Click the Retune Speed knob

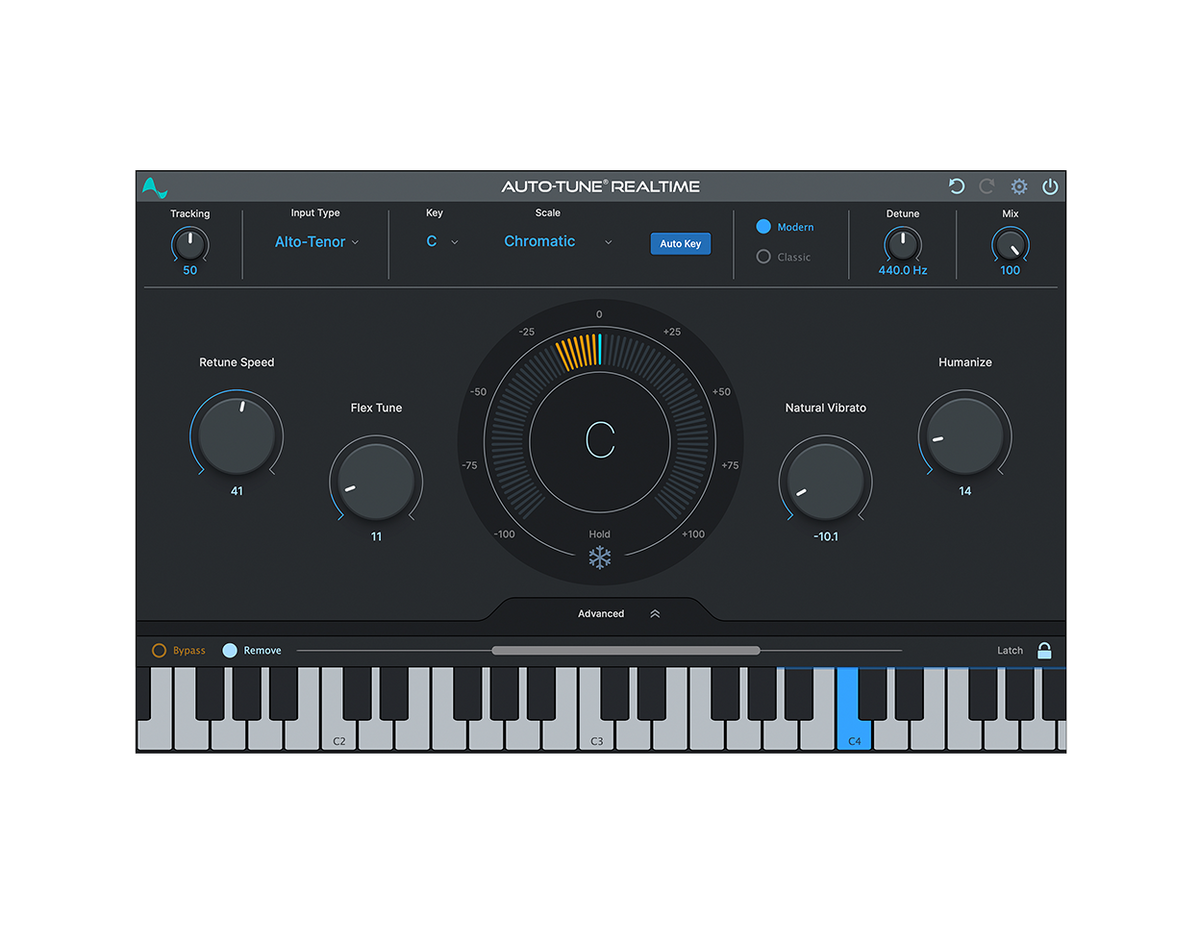[237, 437]
